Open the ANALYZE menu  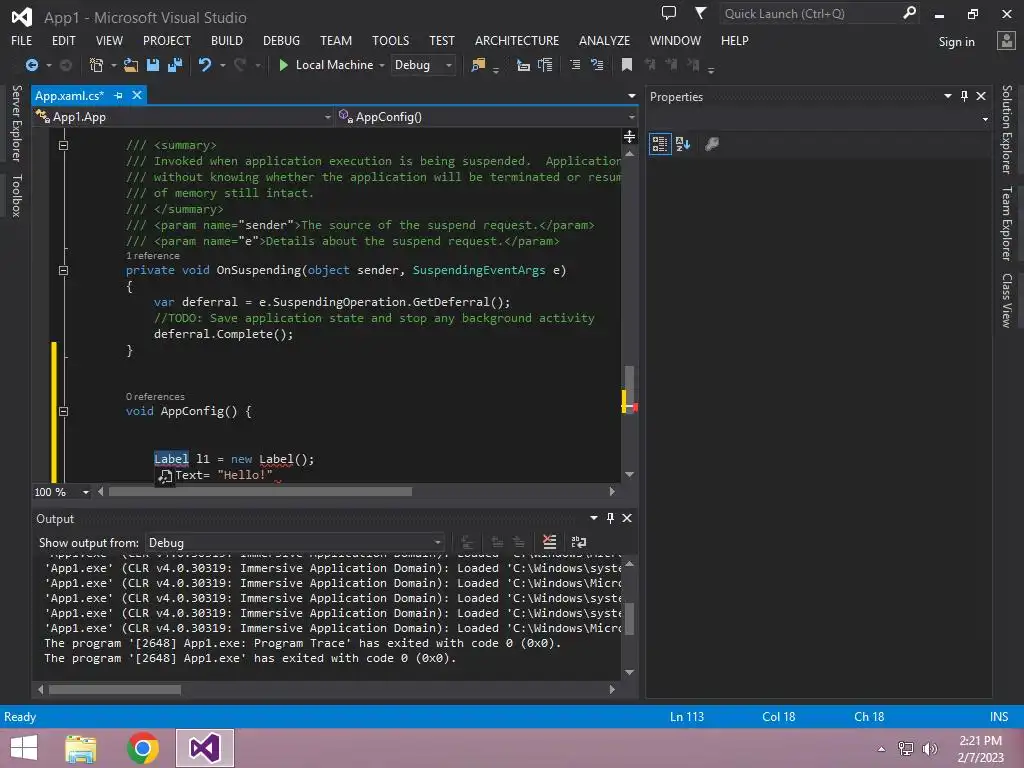(x=604, y=40)
